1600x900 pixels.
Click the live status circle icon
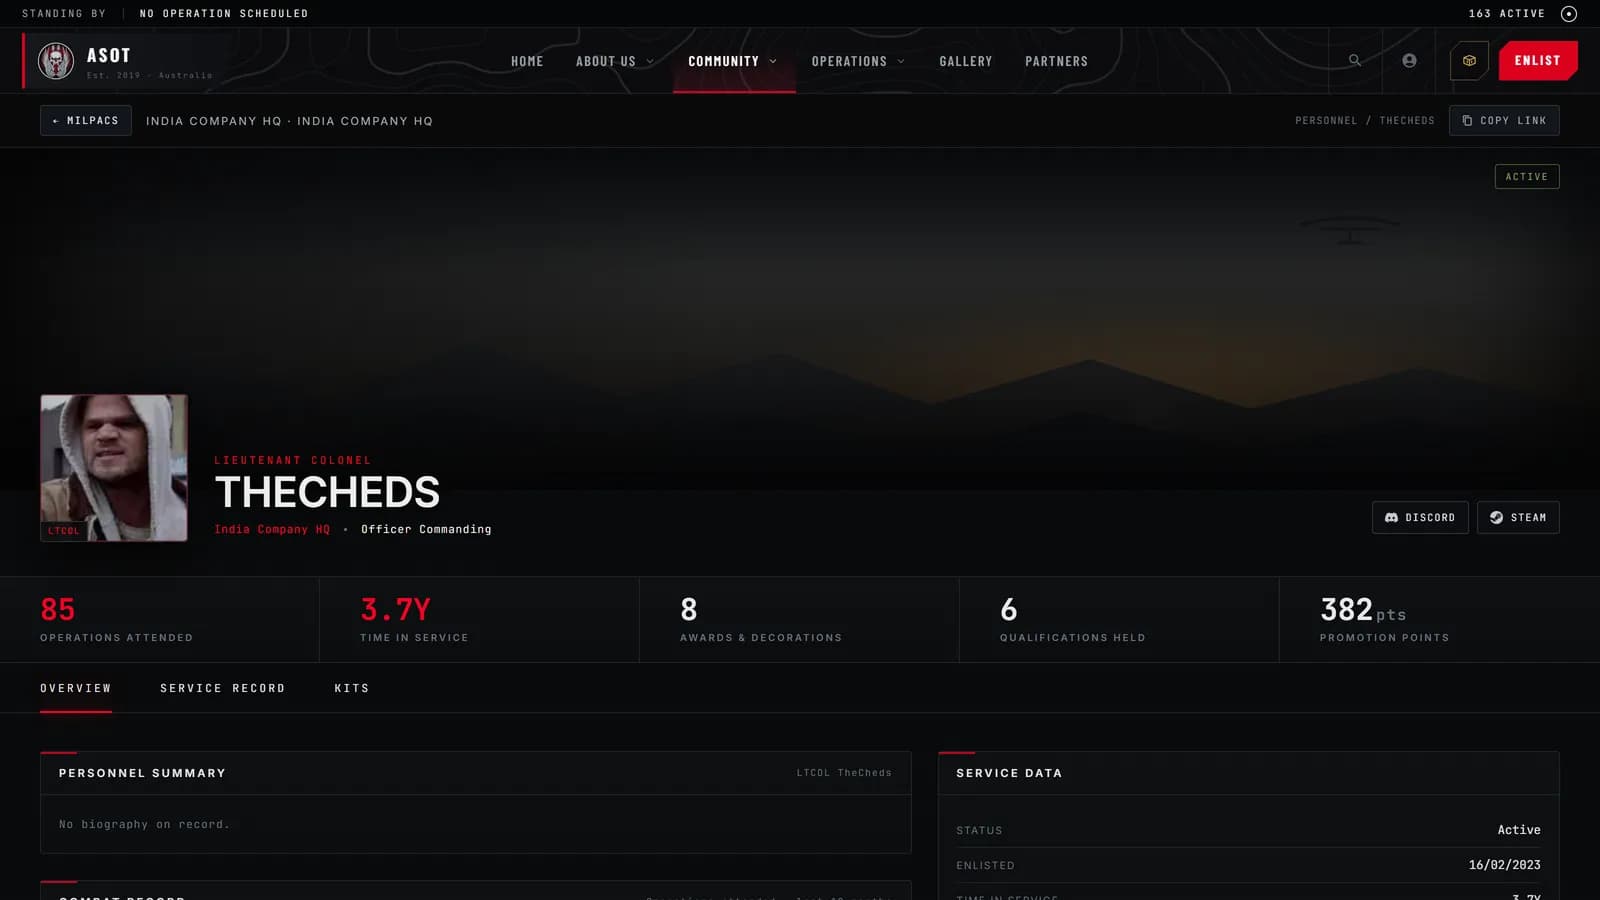tap(1569, 14)
